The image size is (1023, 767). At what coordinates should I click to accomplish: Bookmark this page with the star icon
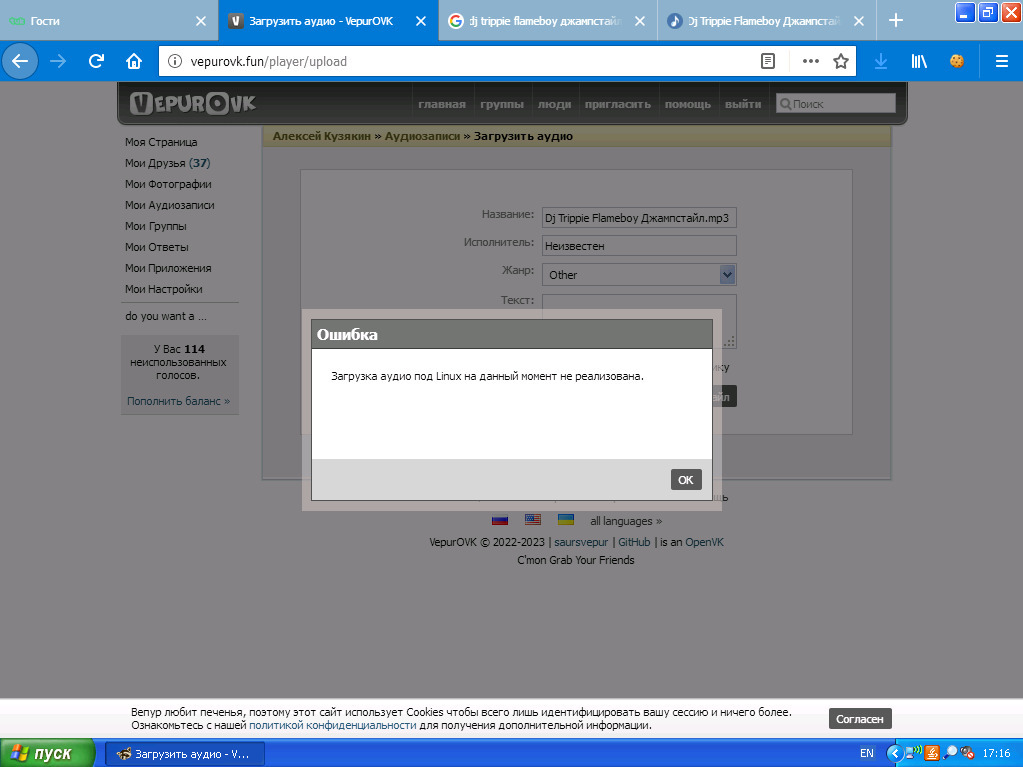[x=841, y=61]
